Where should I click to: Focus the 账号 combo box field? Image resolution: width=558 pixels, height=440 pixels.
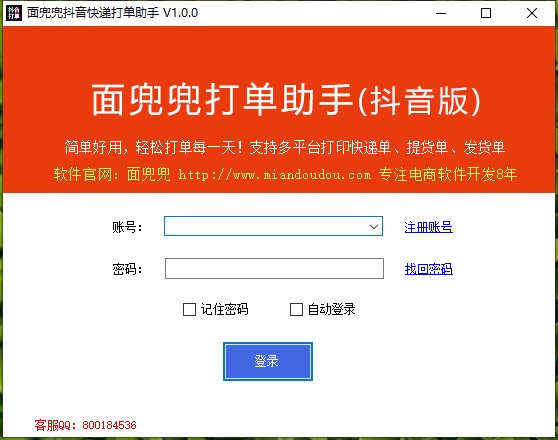pos(273,226)
